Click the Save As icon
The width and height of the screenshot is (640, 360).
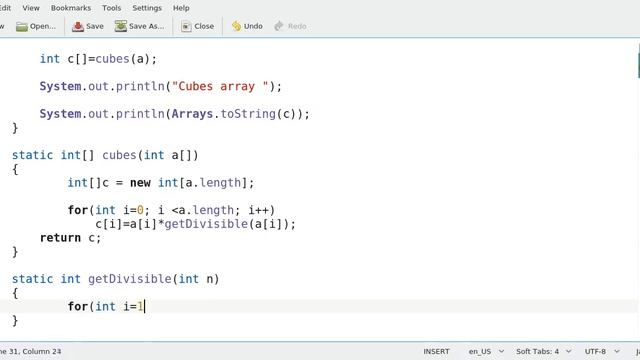120,26
